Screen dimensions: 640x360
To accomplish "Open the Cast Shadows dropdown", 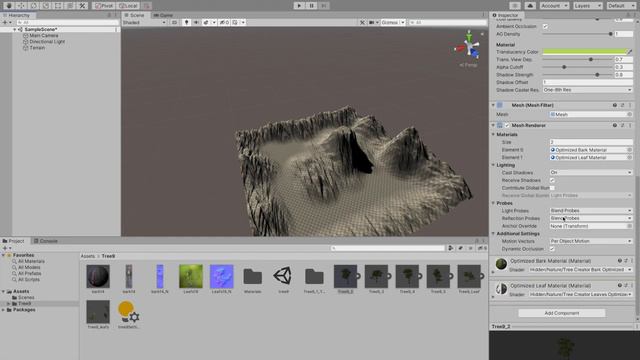I will [591, 172].
